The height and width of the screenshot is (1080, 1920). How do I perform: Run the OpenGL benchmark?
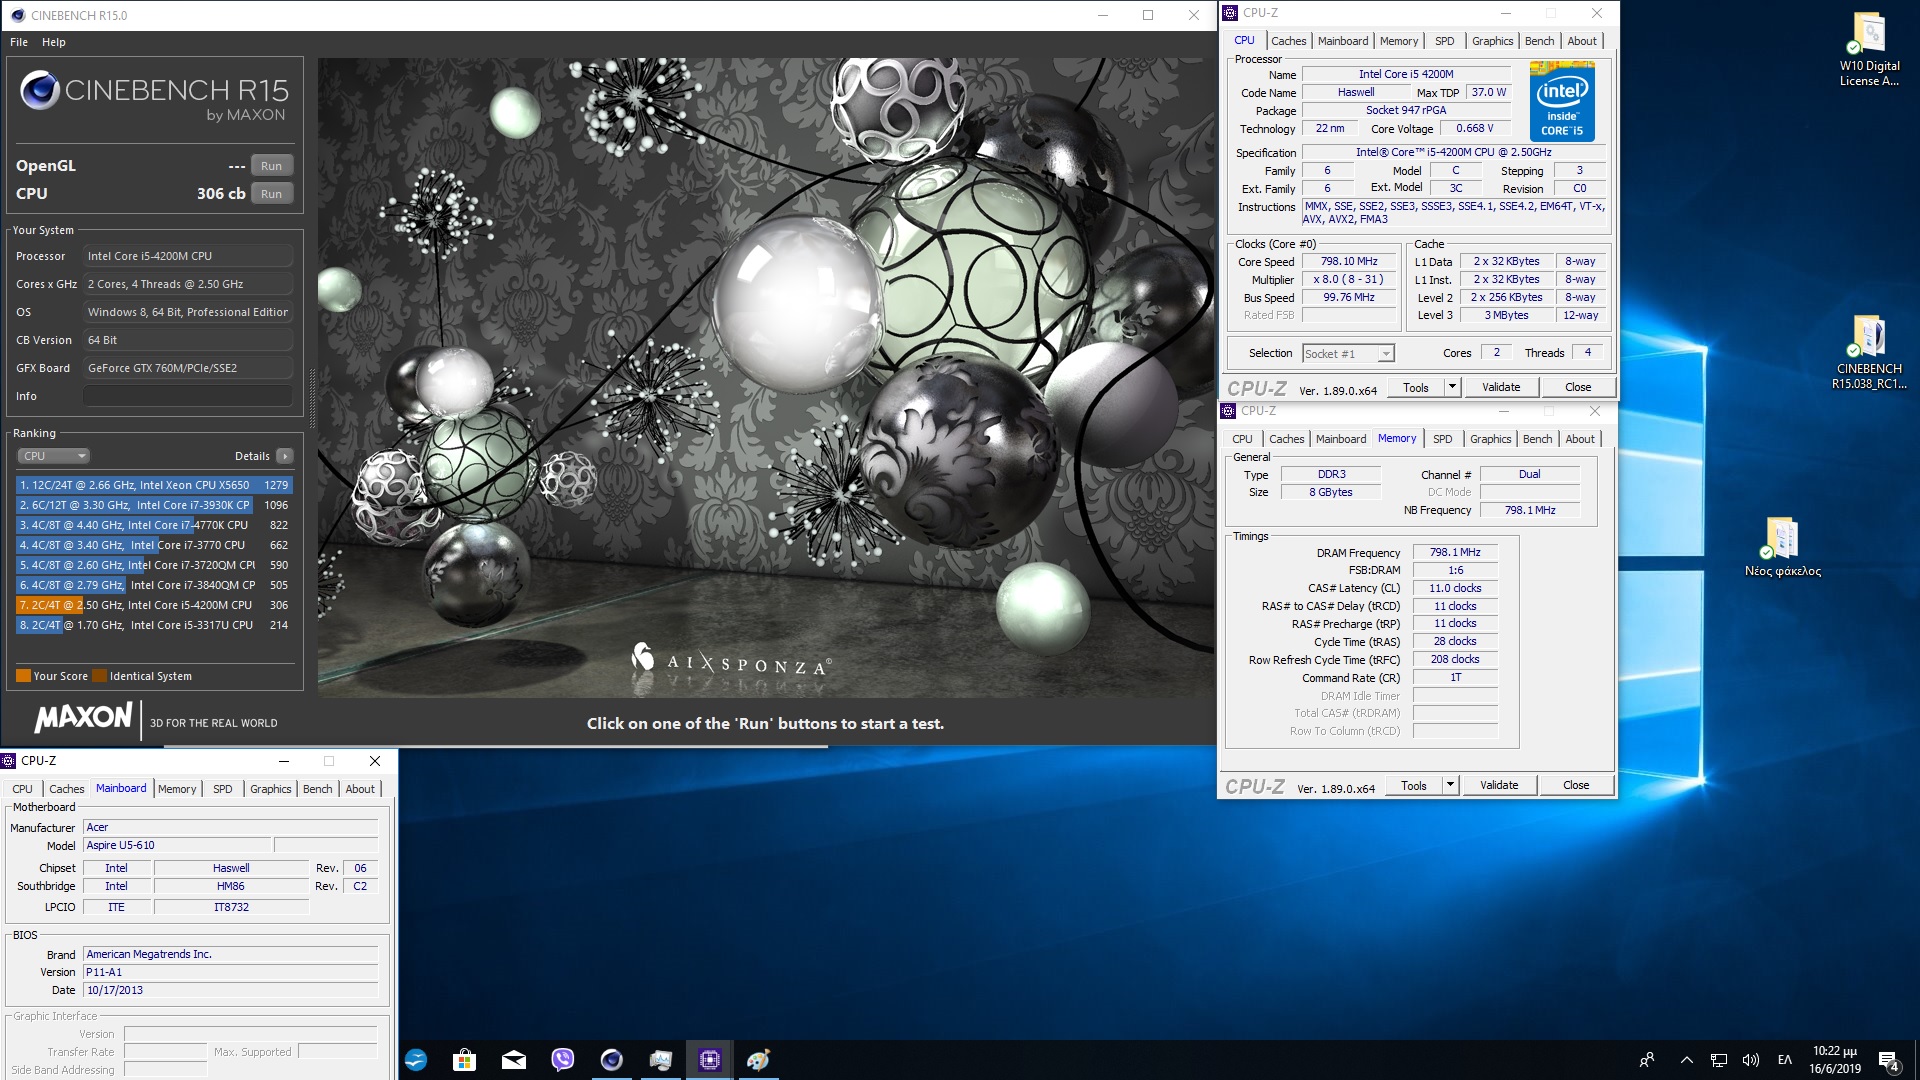[x=271, y=166]
